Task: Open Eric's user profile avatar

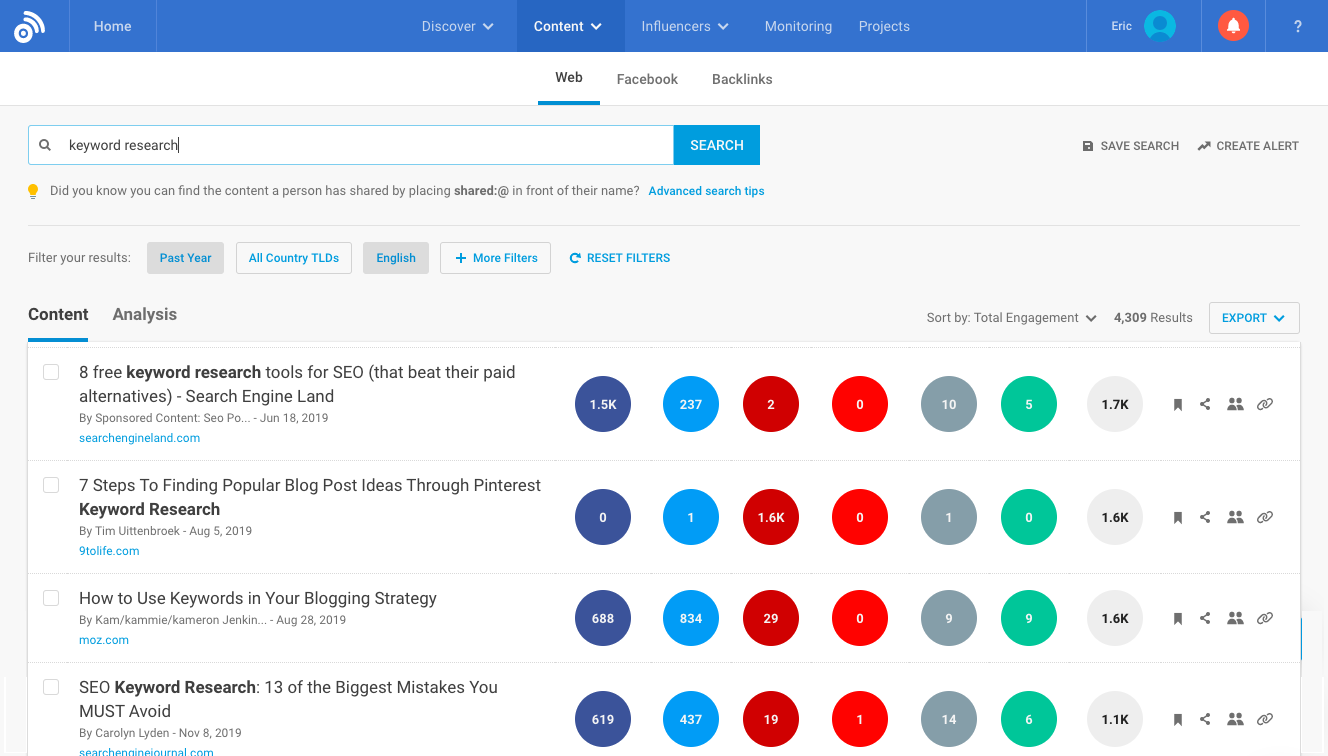Action: pyautogui.click(x=1160, y=26)
